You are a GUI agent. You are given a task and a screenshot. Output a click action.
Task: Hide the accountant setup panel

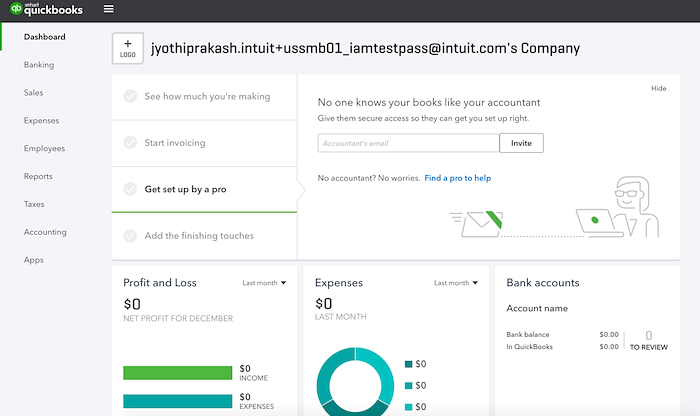(658, 88)
